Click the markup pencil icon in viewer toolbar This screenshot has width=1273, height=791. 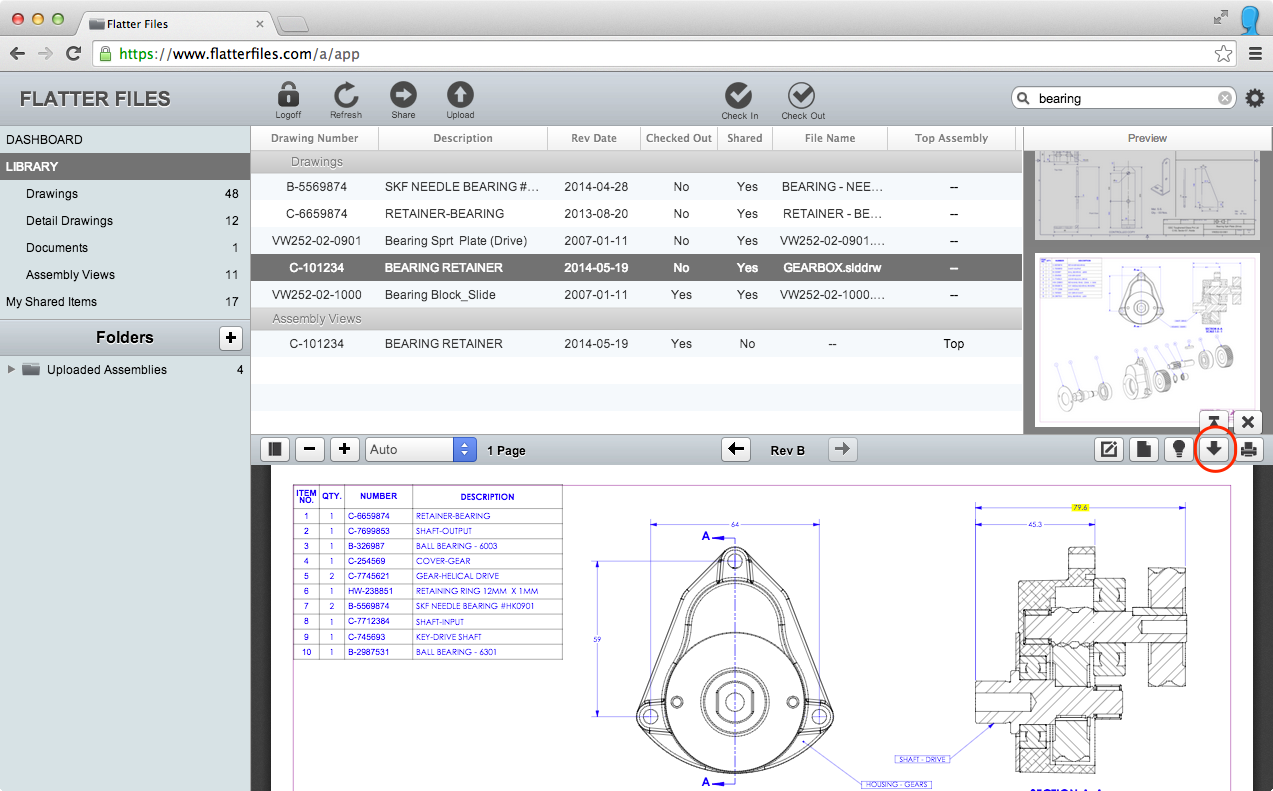click(1109, 450)
